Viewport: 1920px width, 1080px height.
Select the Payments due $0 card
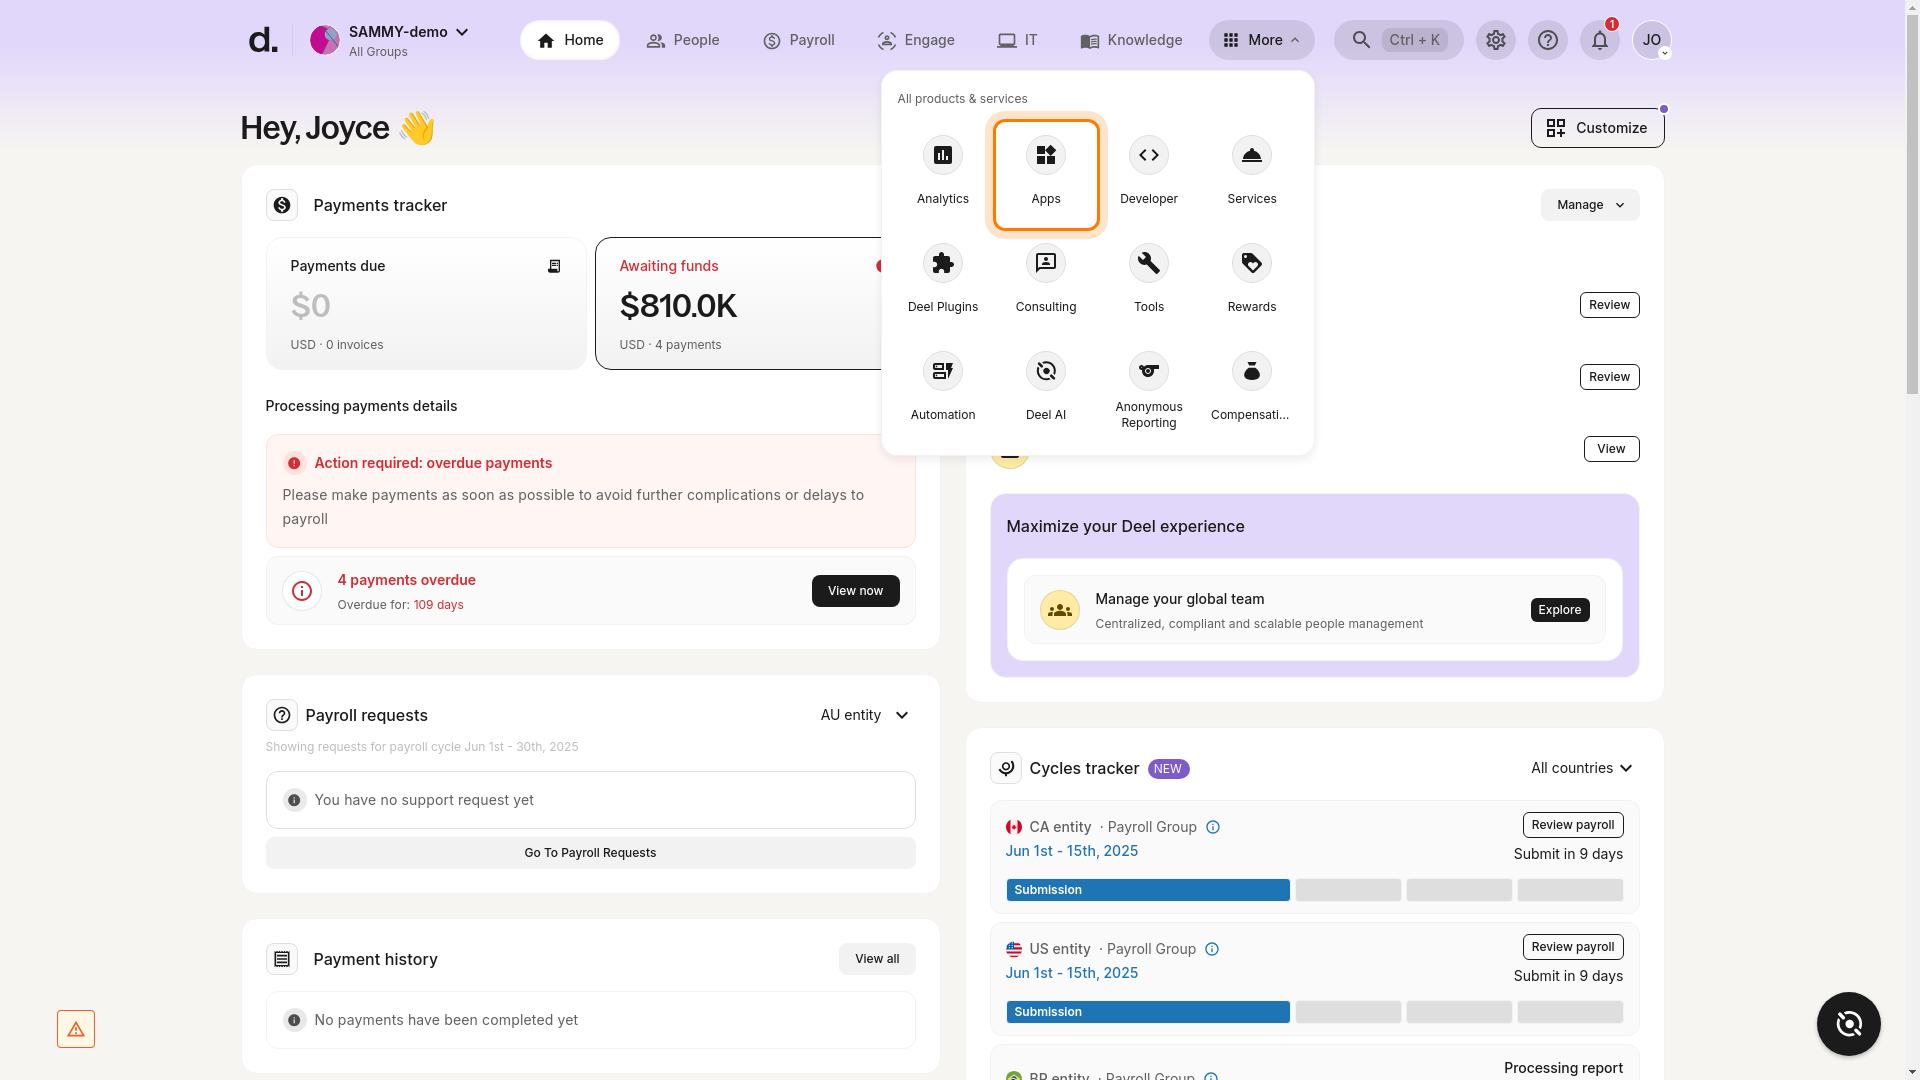click(x=426, y=303)
